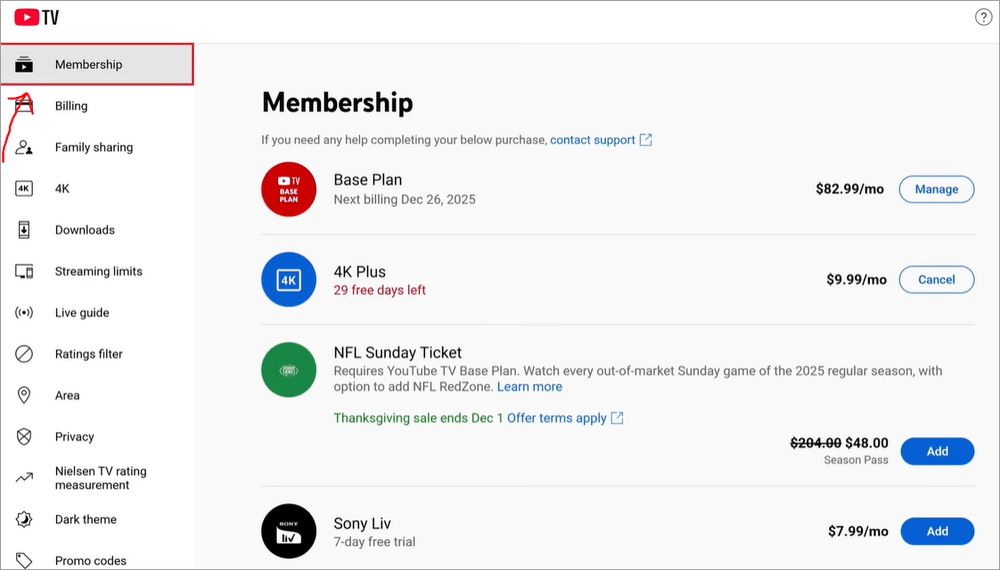Add the NFL Sunday Ticket season pass
The image size is (1000, 570).
tap(937, 451)
